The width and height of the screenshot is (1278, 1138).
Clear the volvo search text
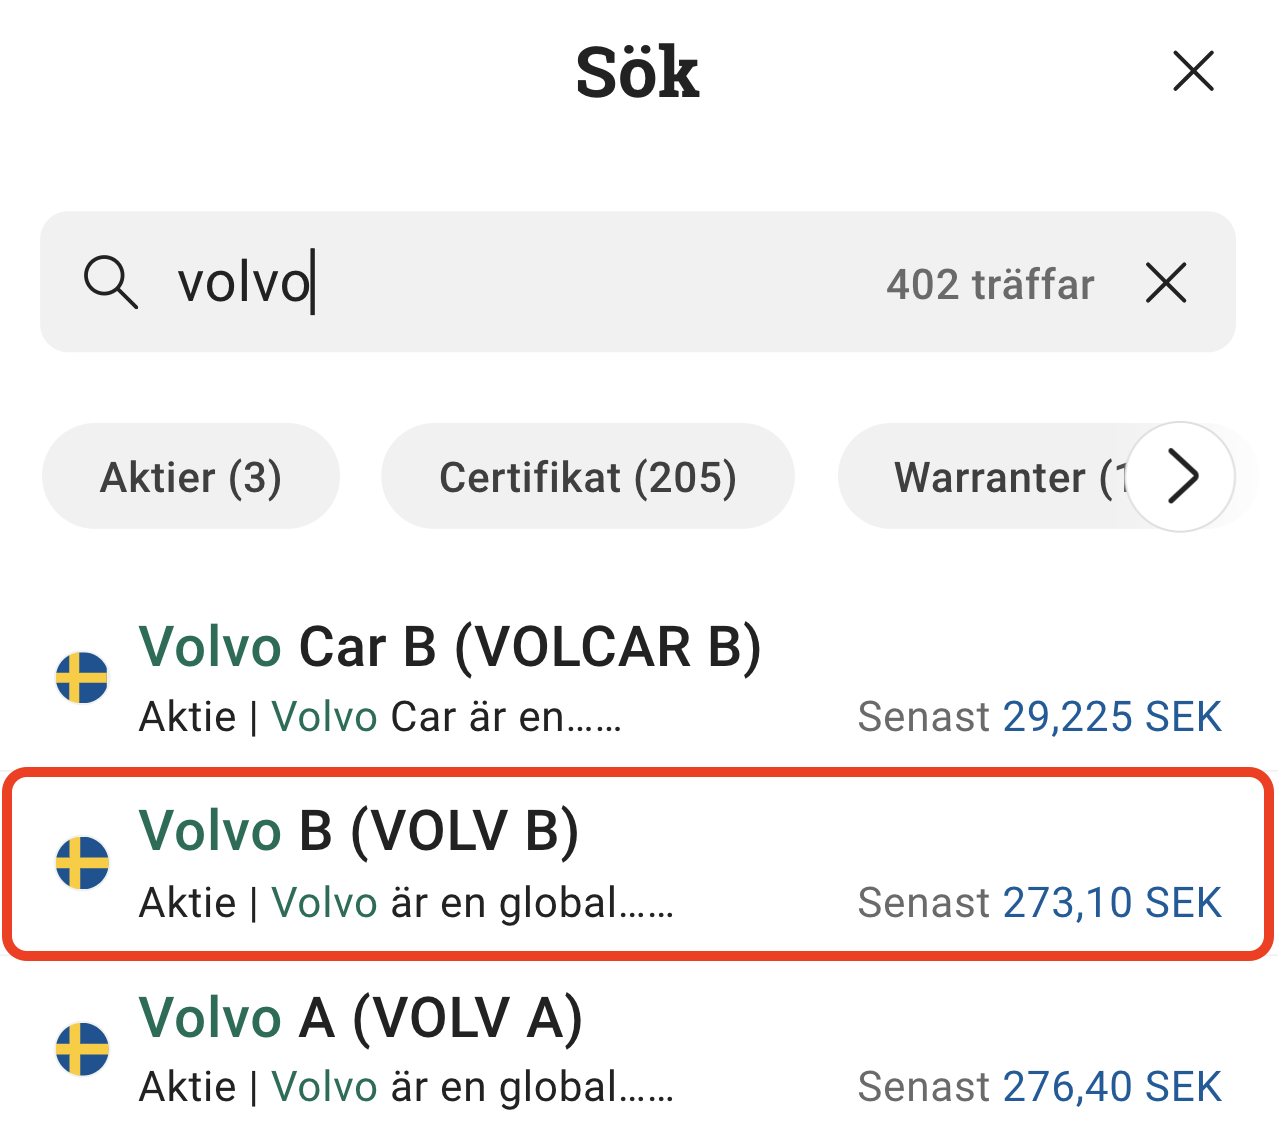click(1166, 283)
